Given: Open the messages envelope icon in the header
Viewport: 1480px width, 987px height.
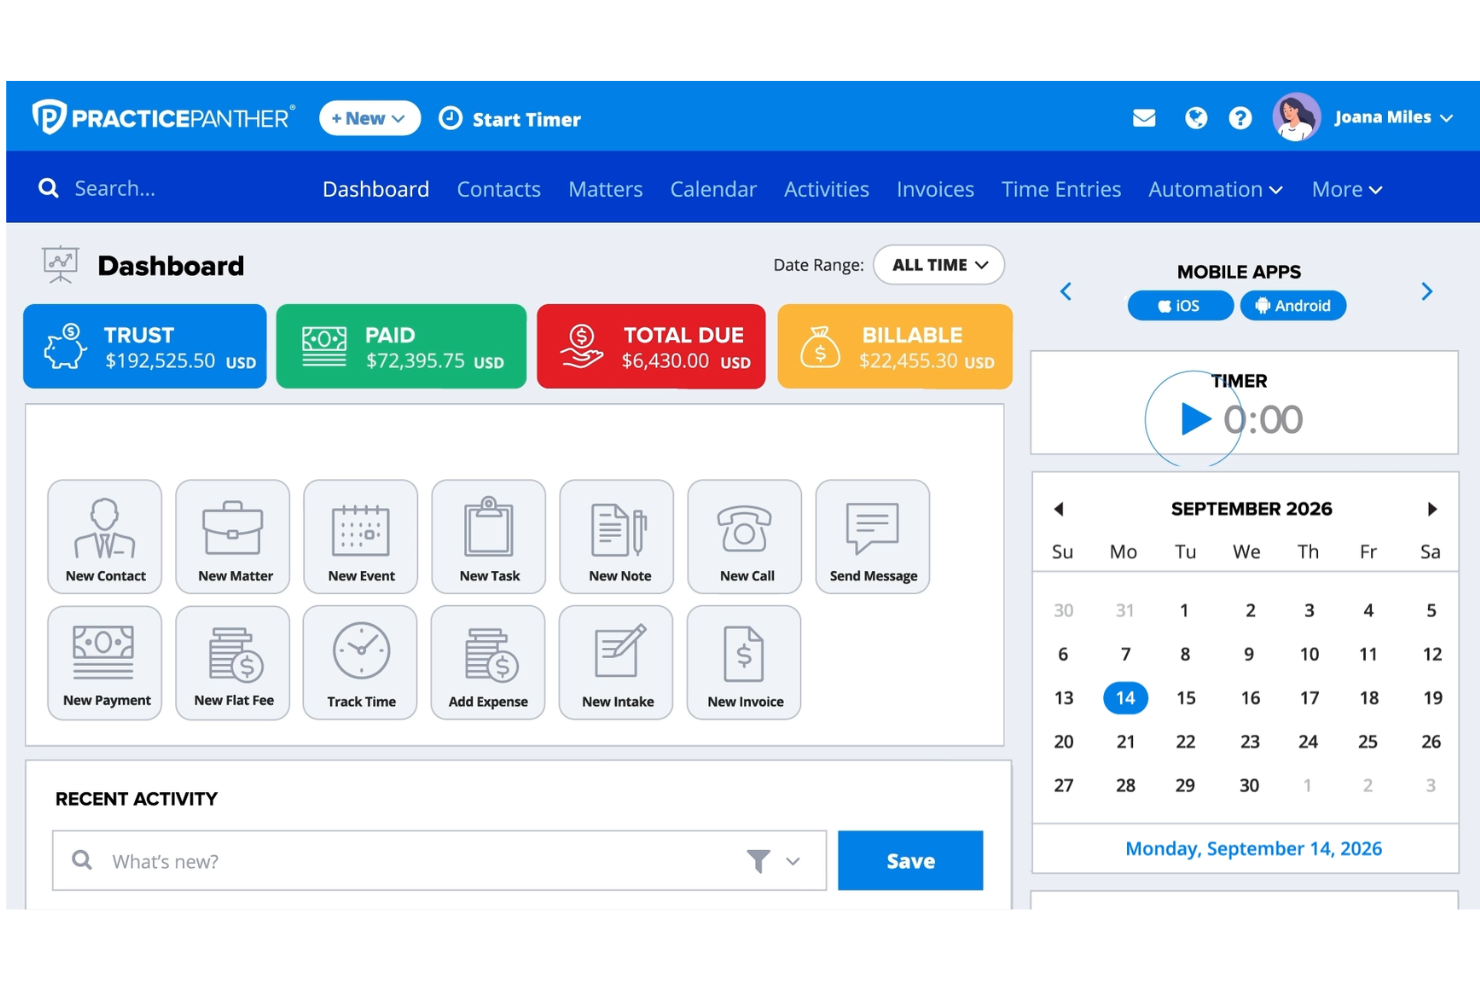Looking at the screenshot, I should (1143, 117).
